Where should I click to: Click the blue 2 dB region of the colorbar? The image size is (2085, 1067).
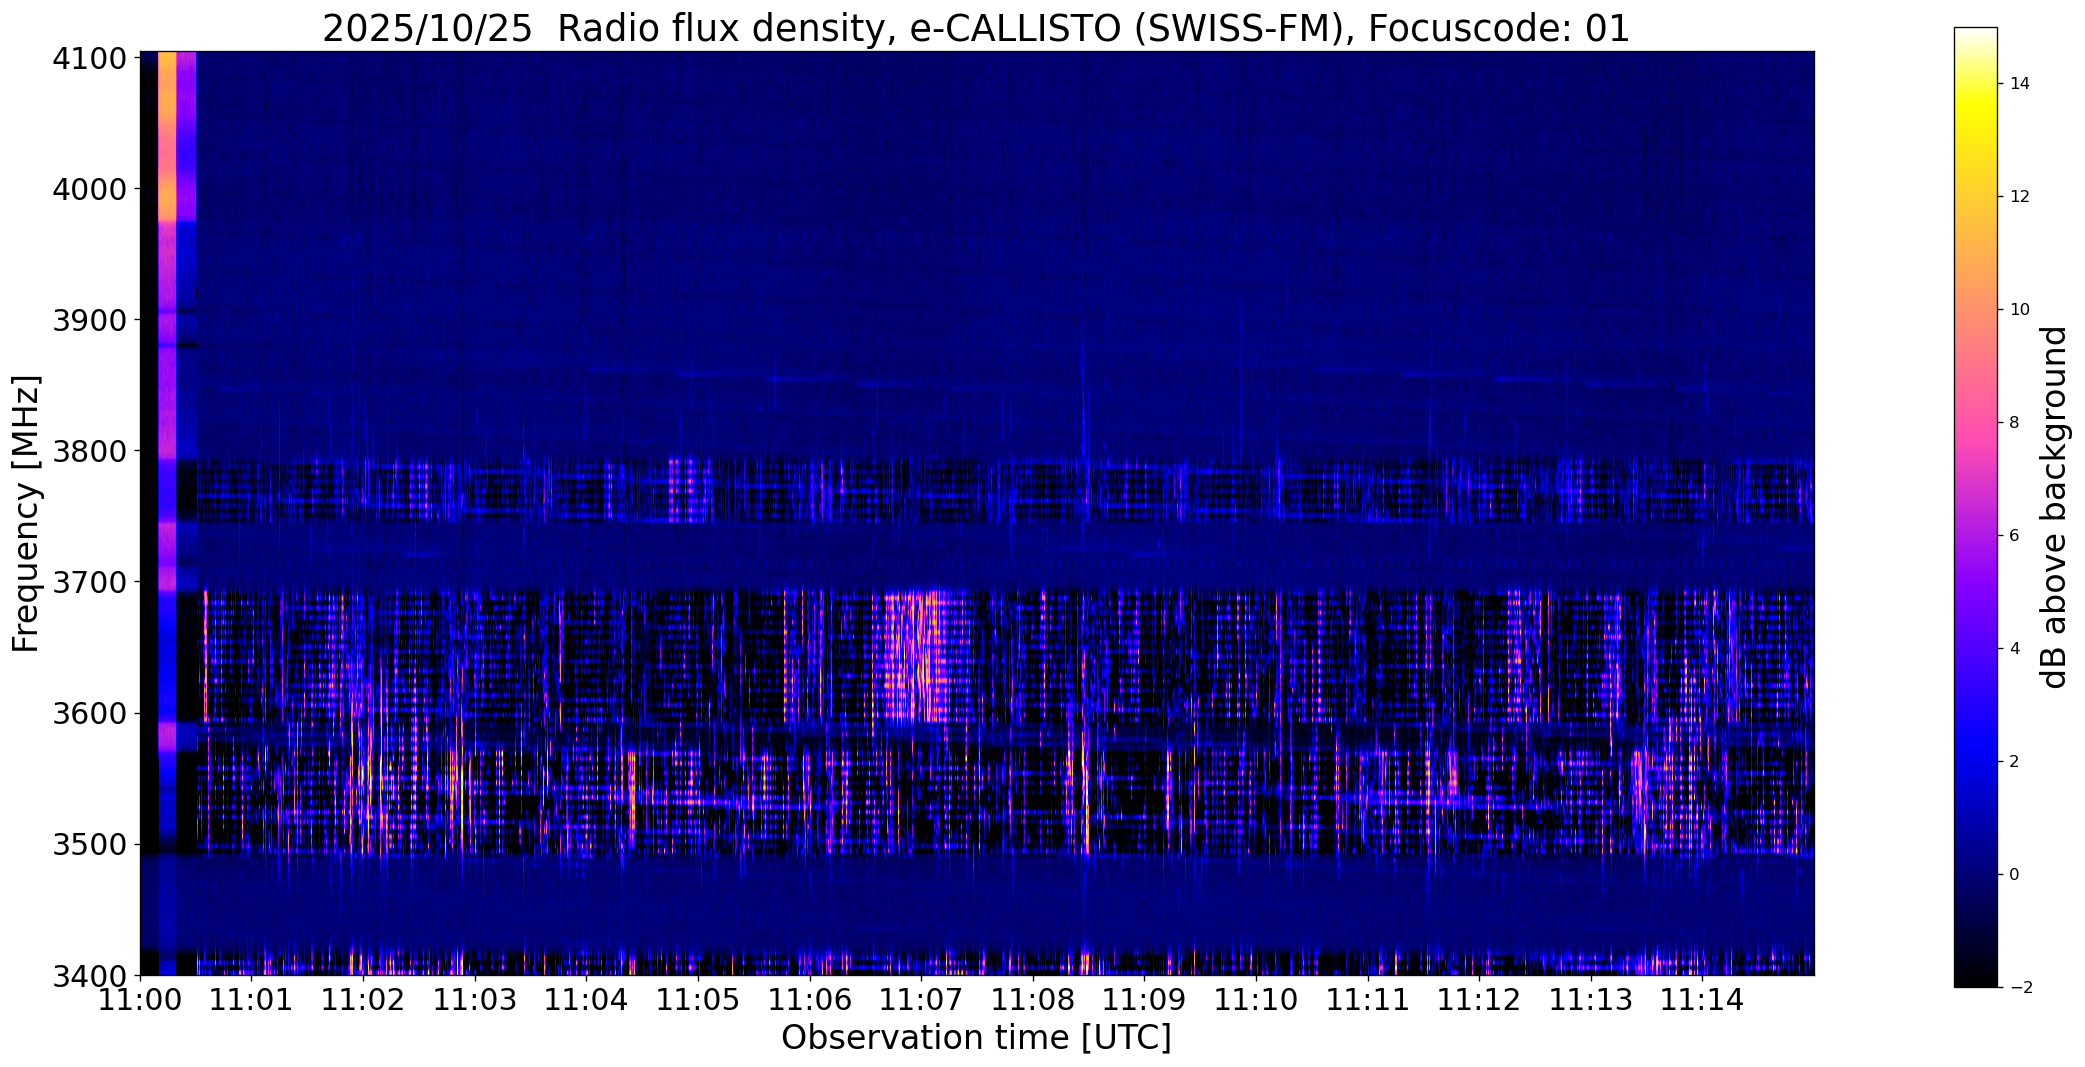point(1976,762)
